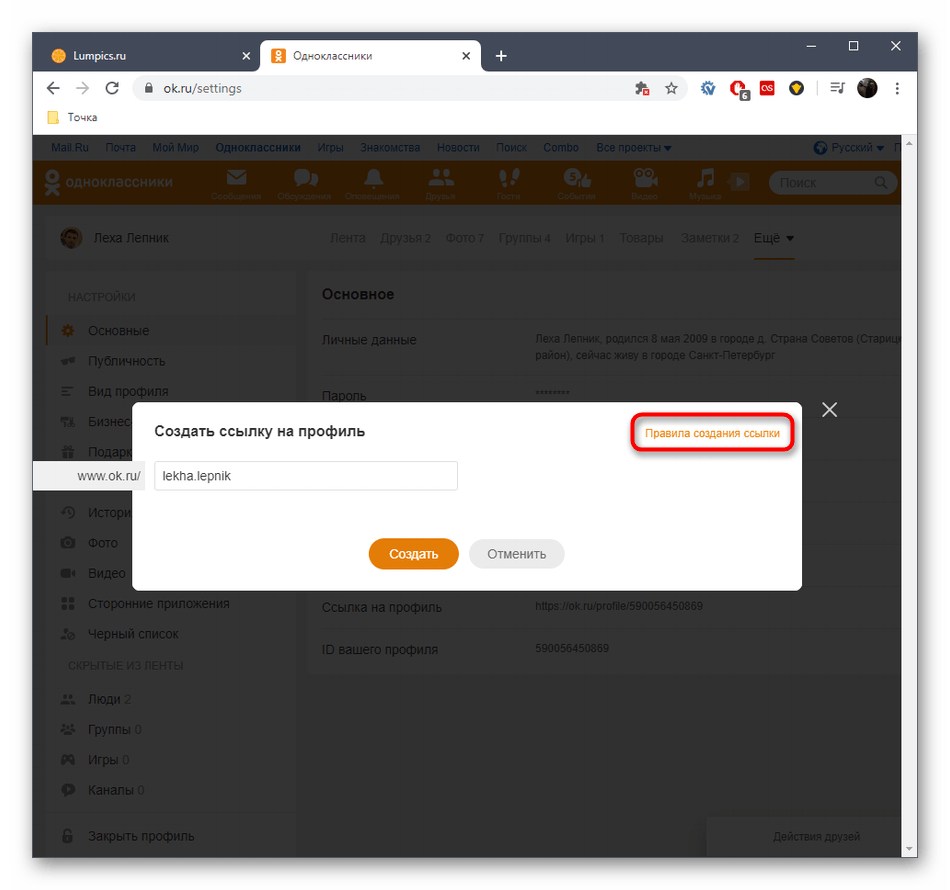Image resolution: width=950 pixels, height=890 pixels.
Task: Open Сообщения envelope icon in header
Action: 236,178
